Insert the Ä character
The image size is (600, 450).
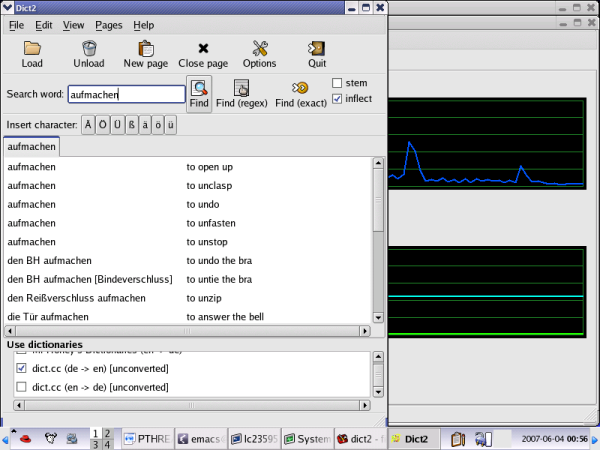[88, 125]
